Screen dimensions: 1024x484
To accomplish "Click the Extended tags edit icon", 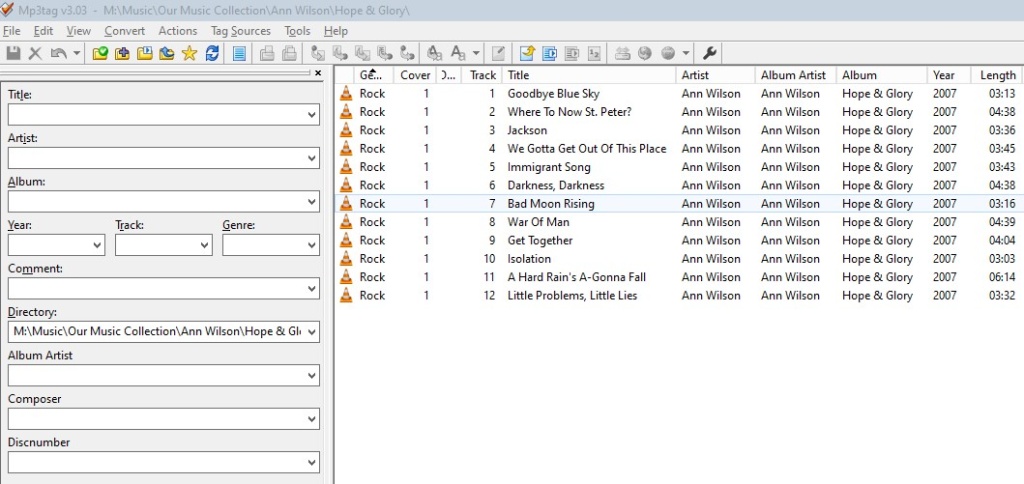I will coord(498,54).
